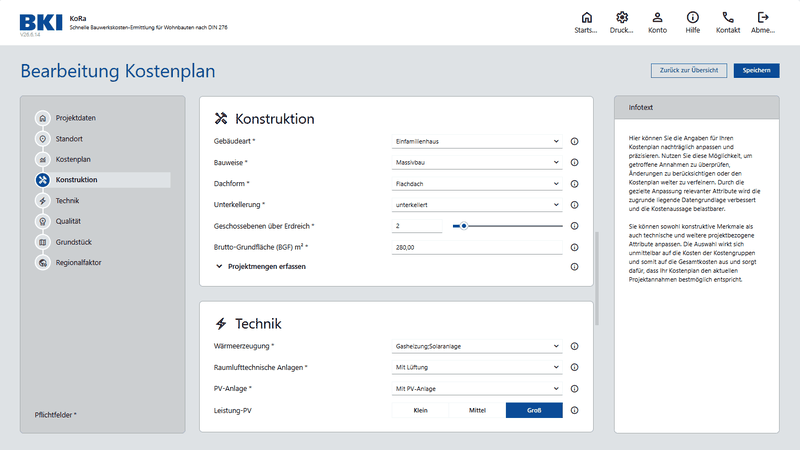Adjust the Geschossebenen slider handle

[x=464, y=226]
